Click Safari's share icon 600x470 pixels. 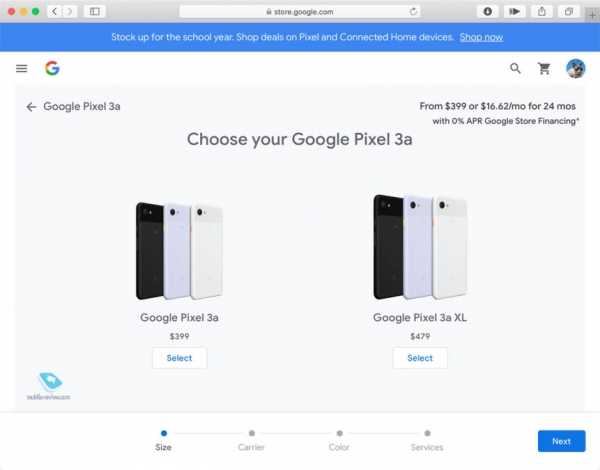pos(542,11)
